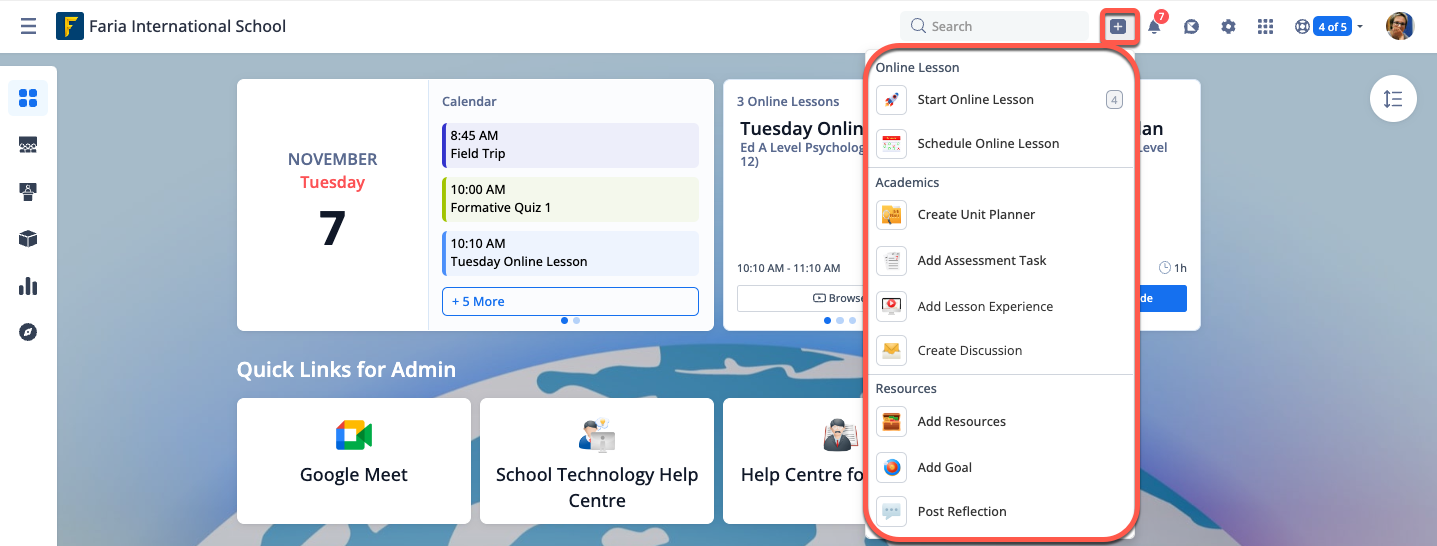
Task: Open the compass explore sidebar icon
Action: (28, 332)
